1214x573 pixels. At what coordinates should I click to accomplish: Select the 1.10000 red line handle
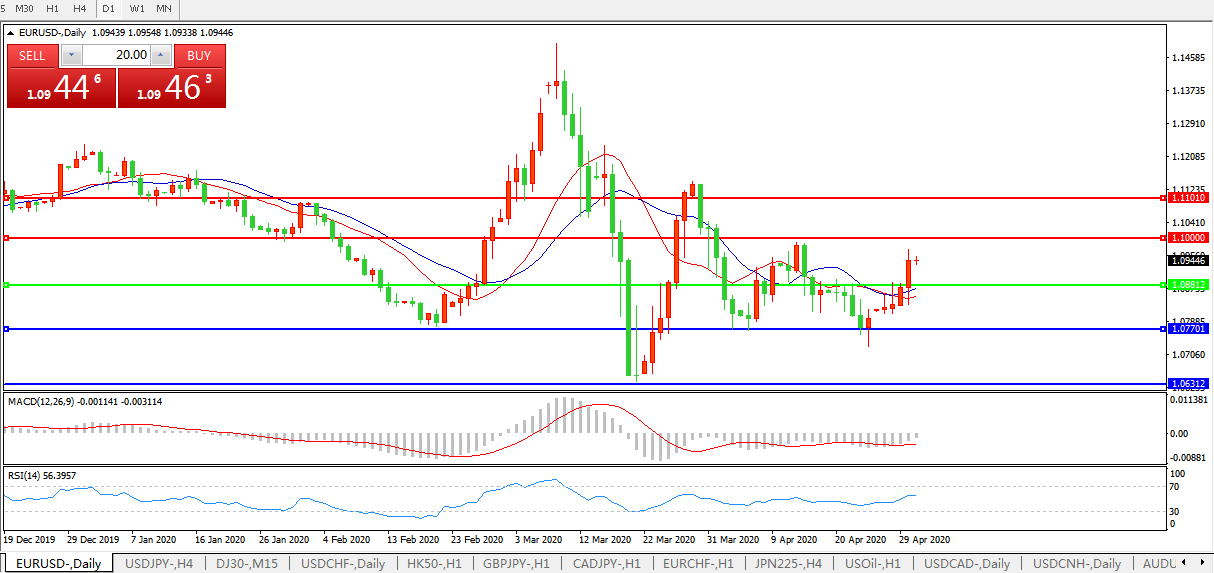[6, 238]
